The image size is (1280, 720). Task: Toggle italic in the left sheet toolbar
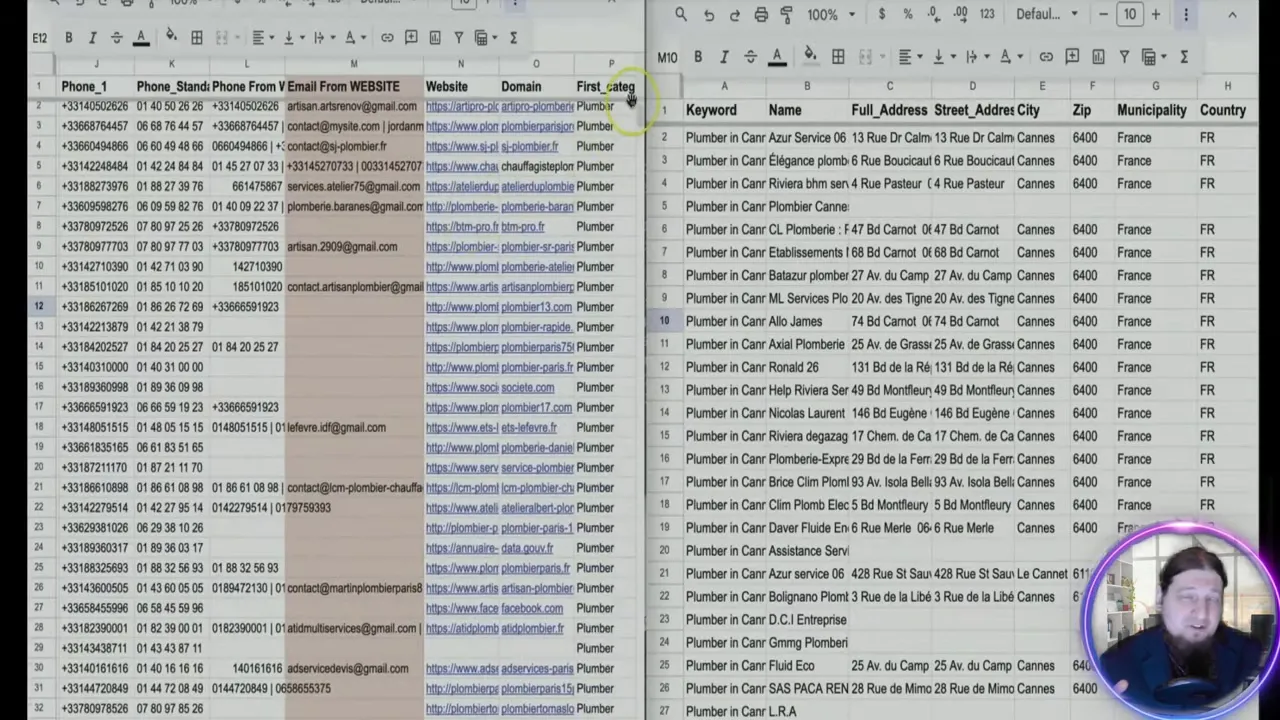pyautogui.click(x=92, y=38)
